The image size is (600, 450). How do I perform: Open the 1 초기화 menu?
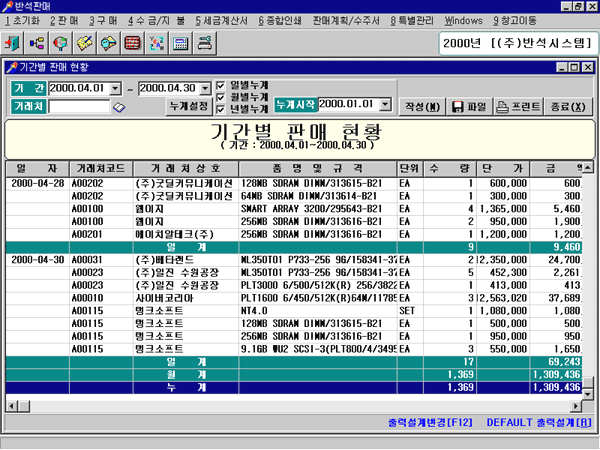click(x=23, y=21)
